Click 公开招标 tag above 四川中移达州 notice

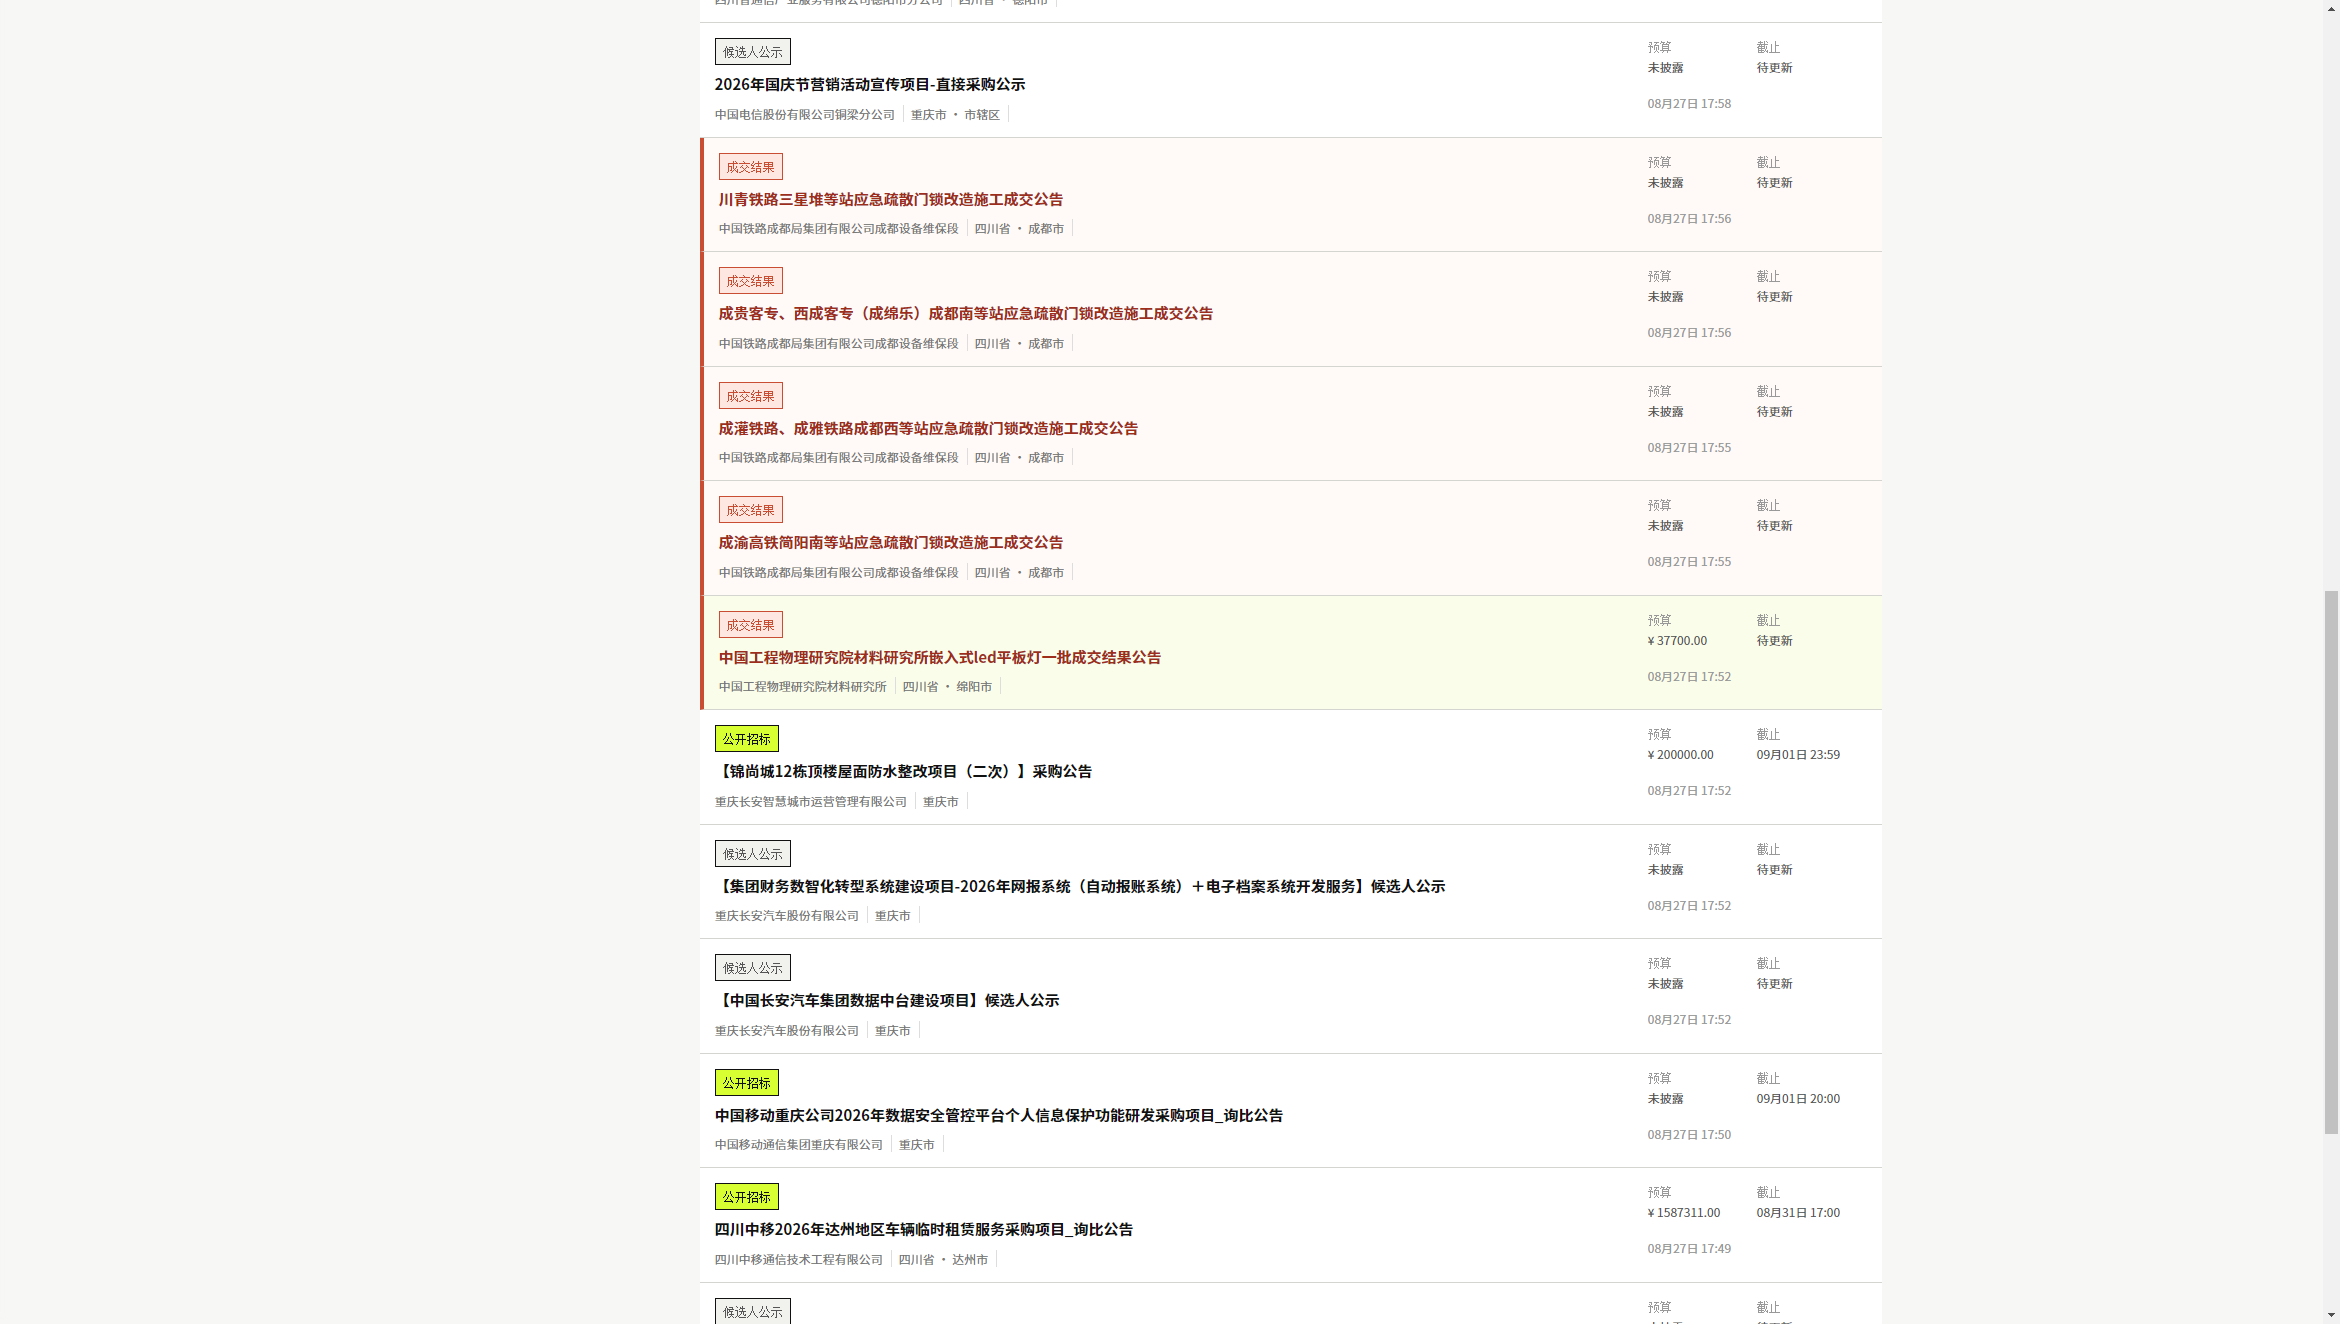[x=746, y=1197]
